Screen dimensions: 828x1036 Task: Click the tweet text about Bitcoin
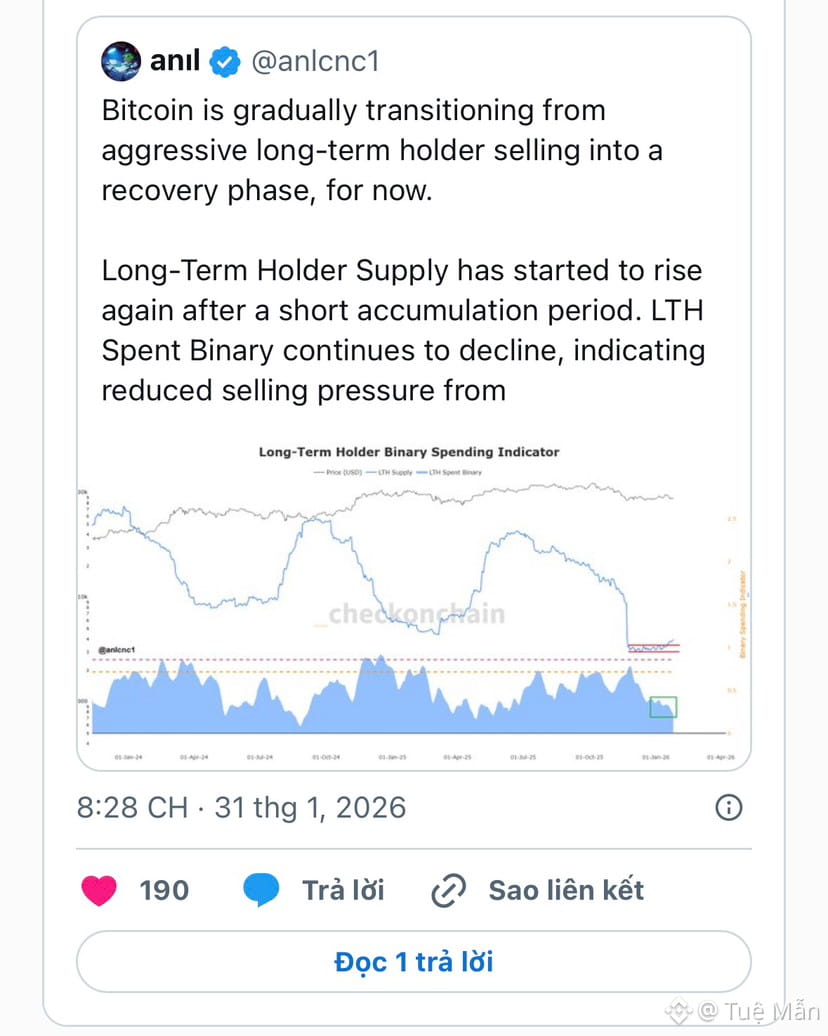point(400,250)
